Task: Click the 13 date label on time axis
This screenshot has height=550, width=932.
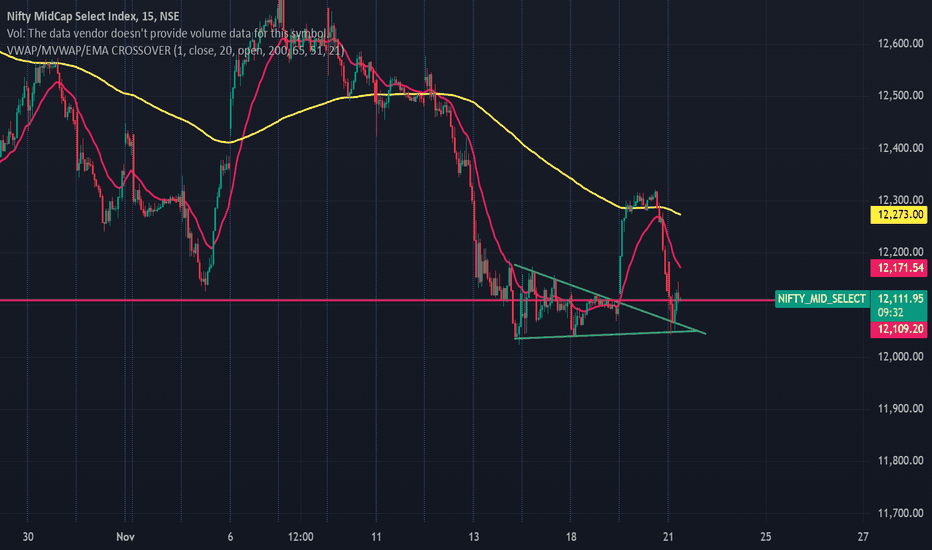Action: pyautogui.click(x=474, y=537)
